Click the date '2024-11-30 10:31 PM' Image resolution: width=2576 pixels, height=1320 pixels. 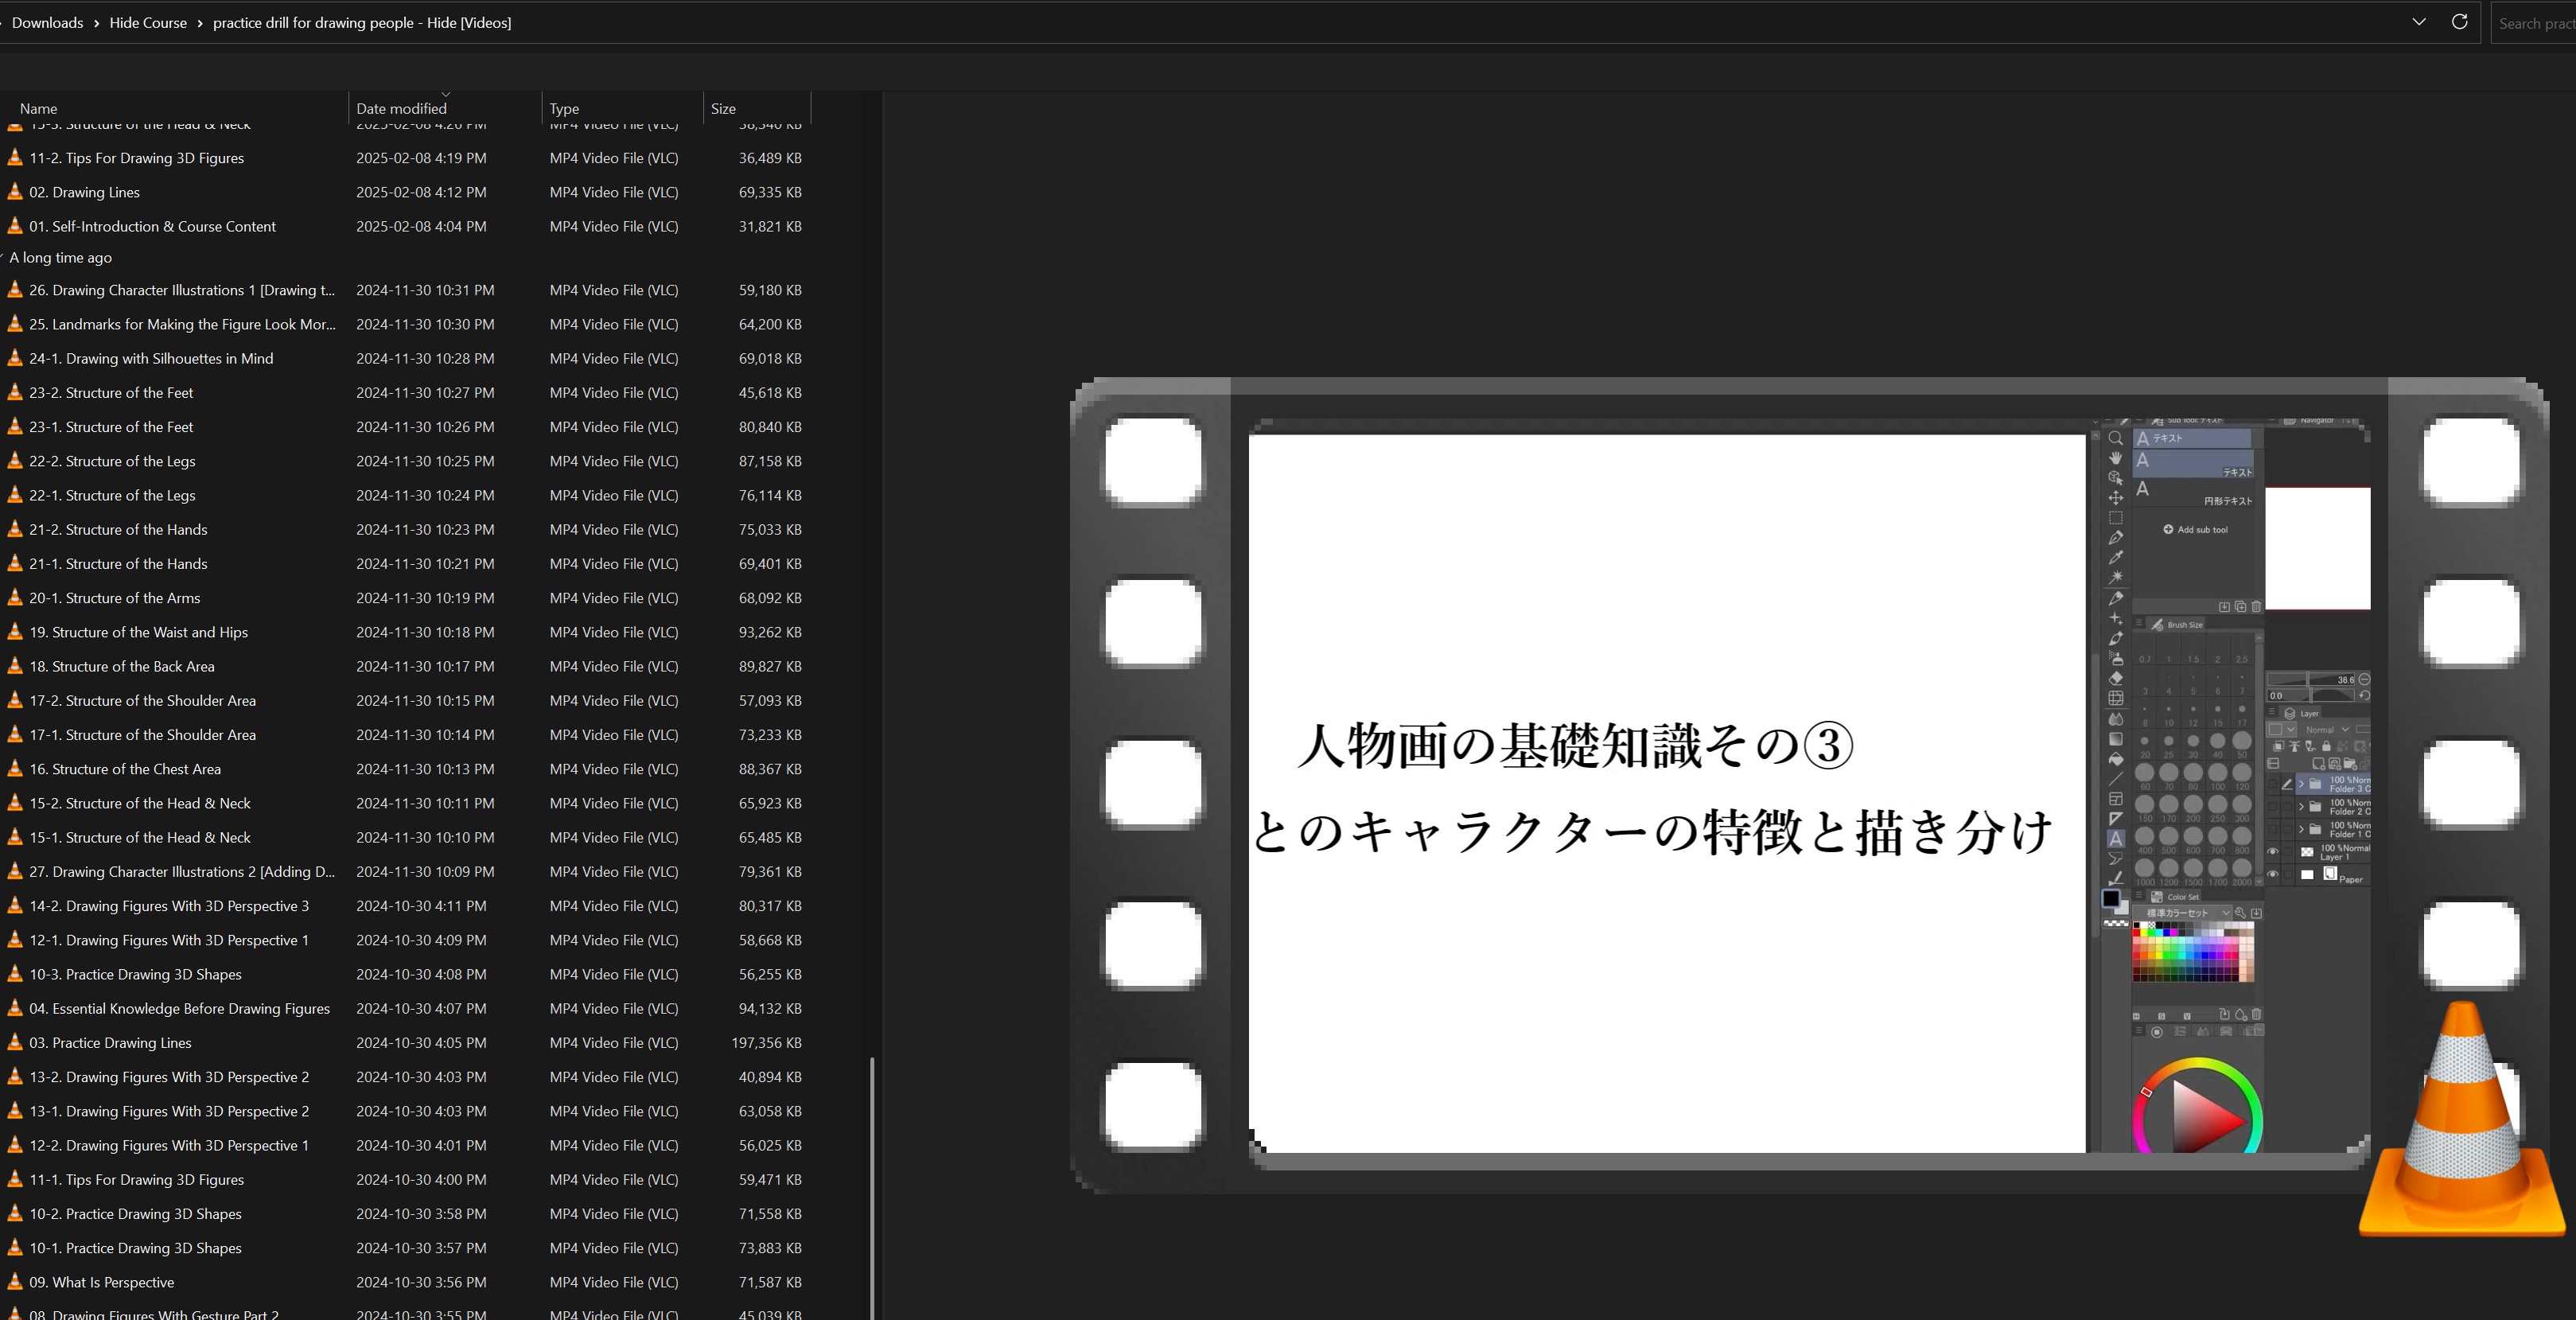click(425, 289)
